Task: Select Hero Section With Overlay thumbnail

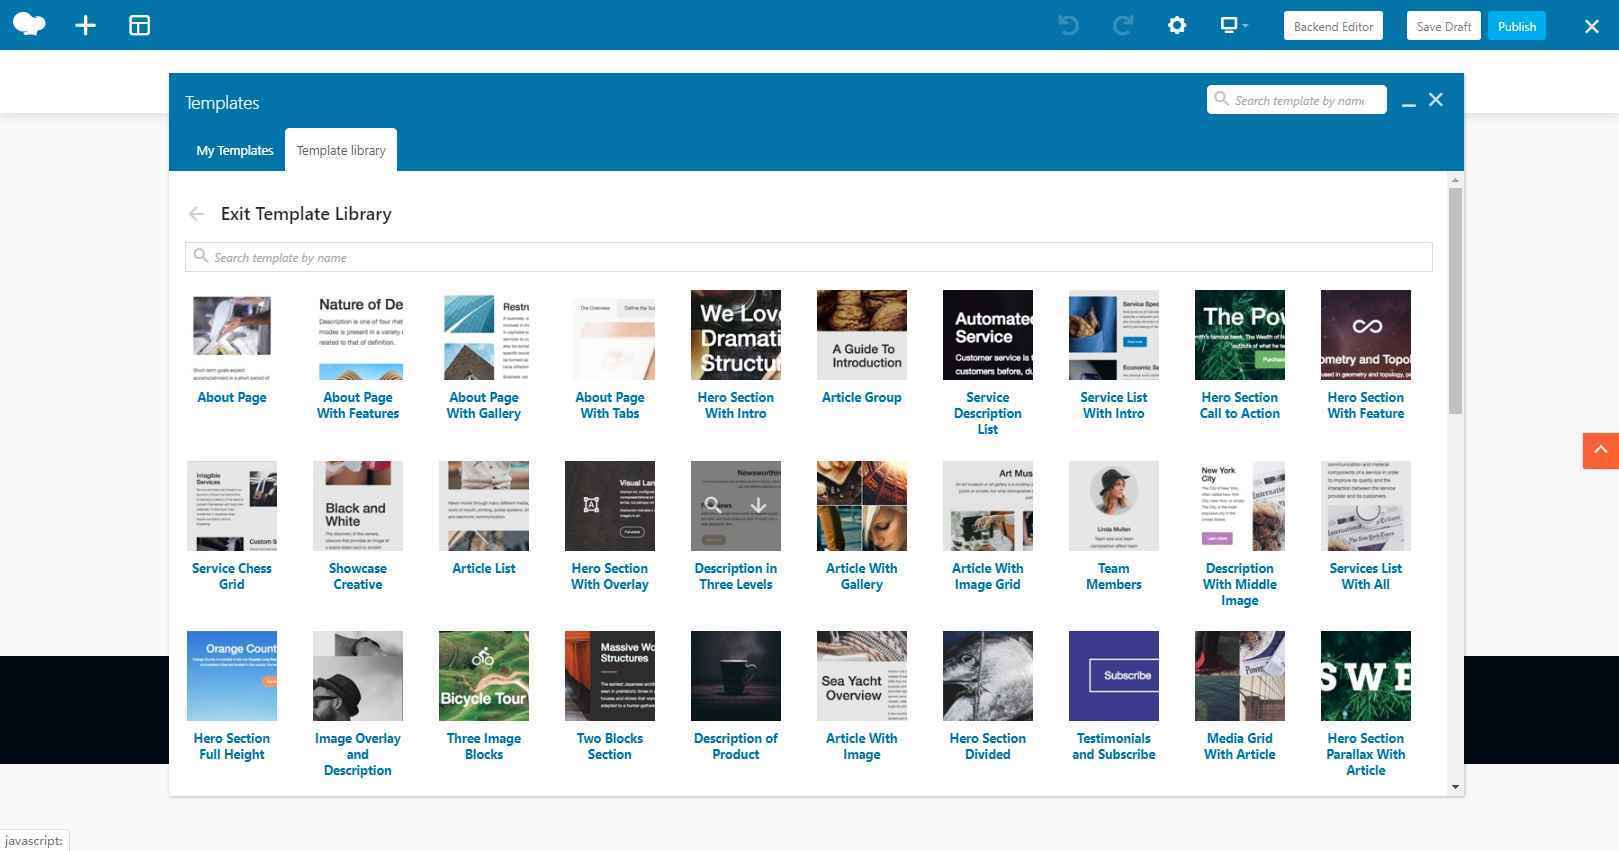Action: 610,506
